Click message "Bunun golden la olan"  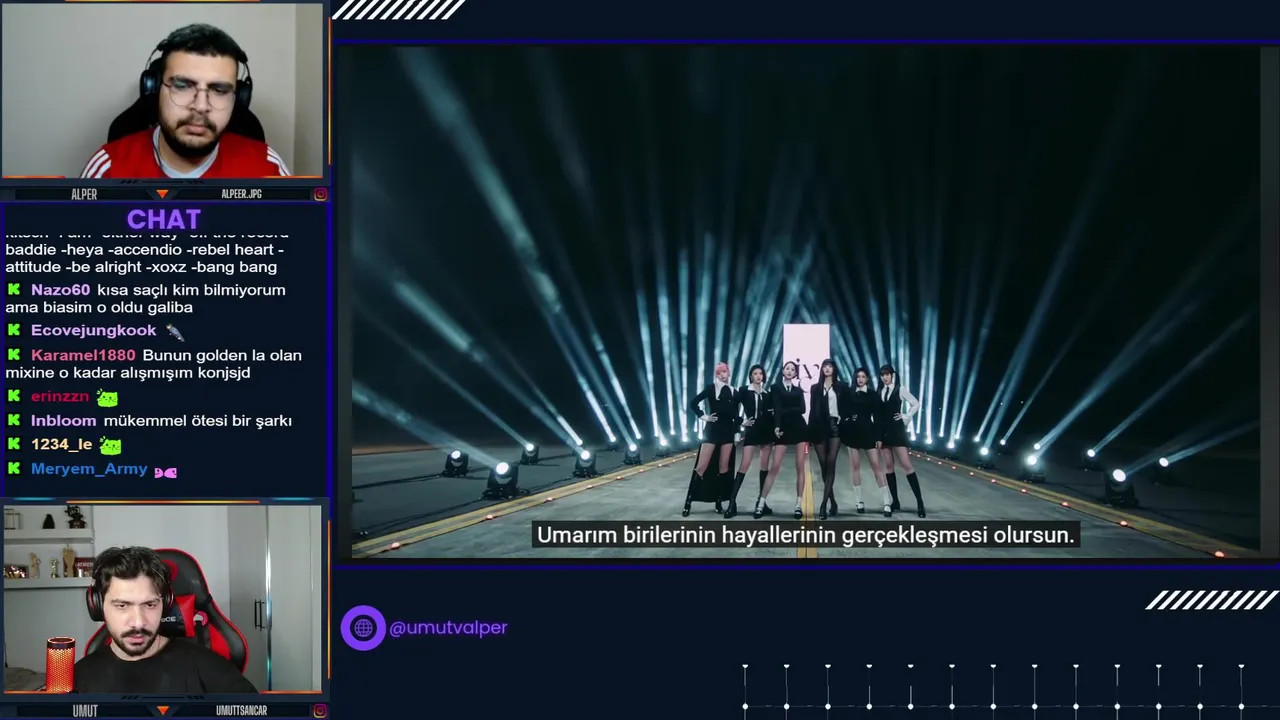click(222, 355)
